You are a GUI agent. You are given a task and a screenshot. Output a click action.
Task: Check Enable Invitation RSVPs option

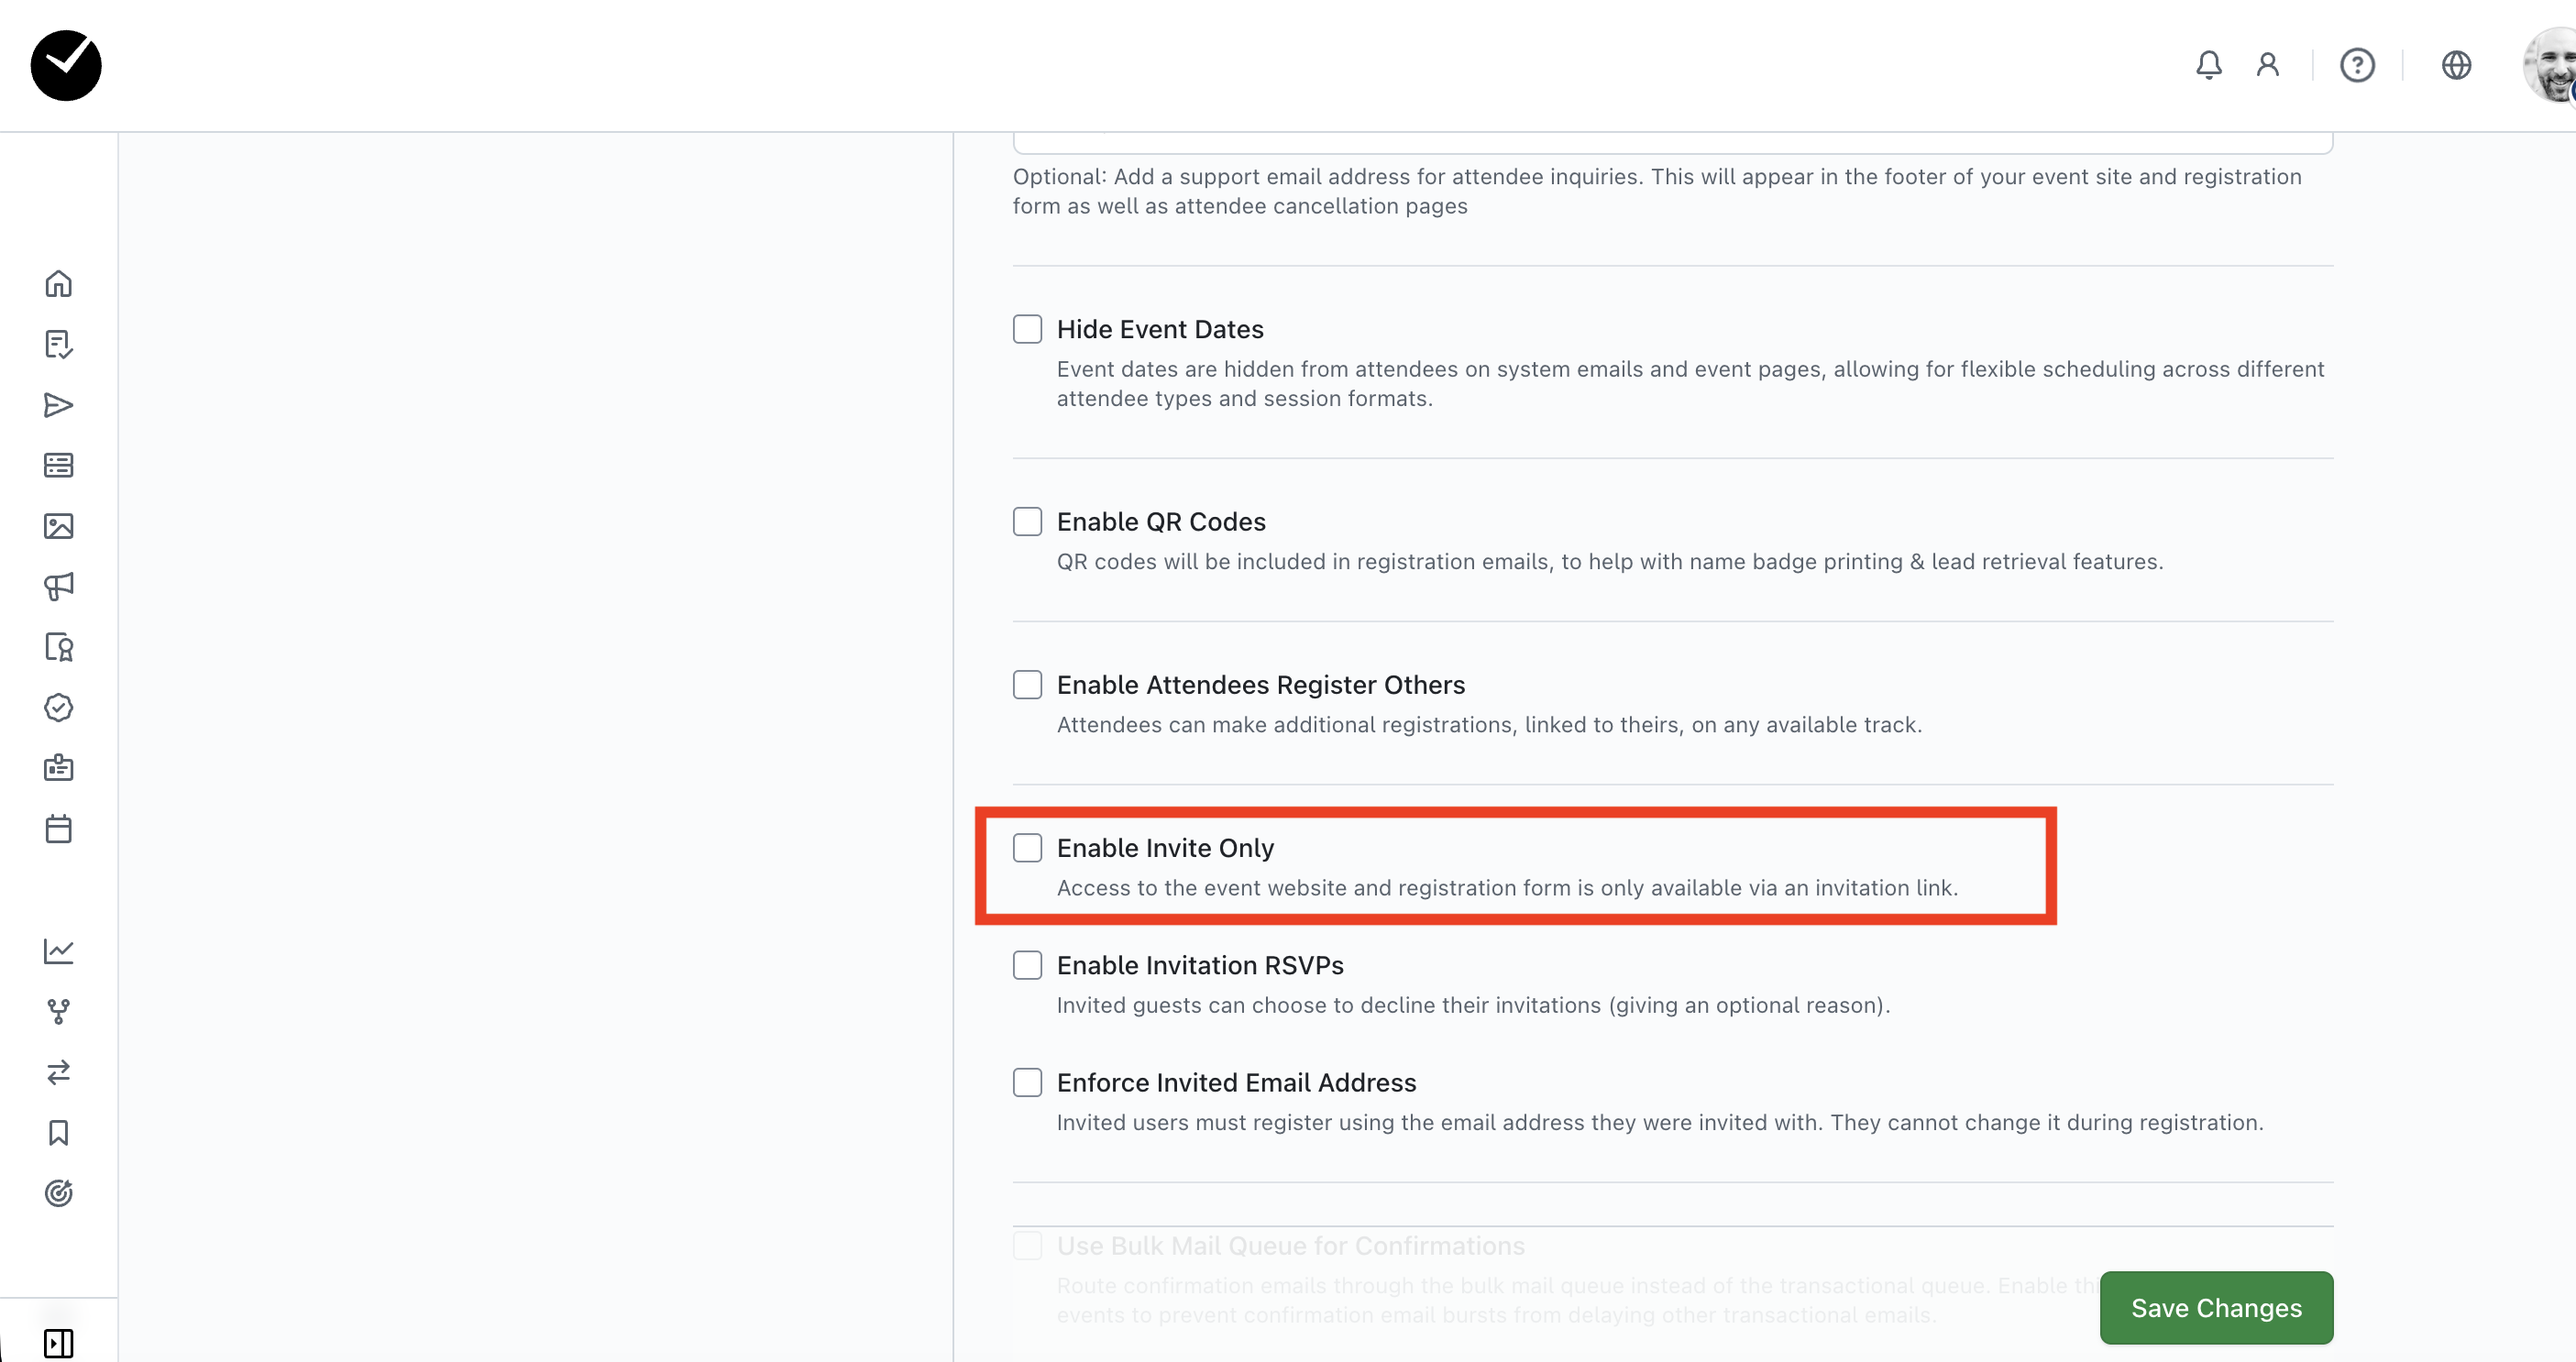click(x=1027, y=965)
